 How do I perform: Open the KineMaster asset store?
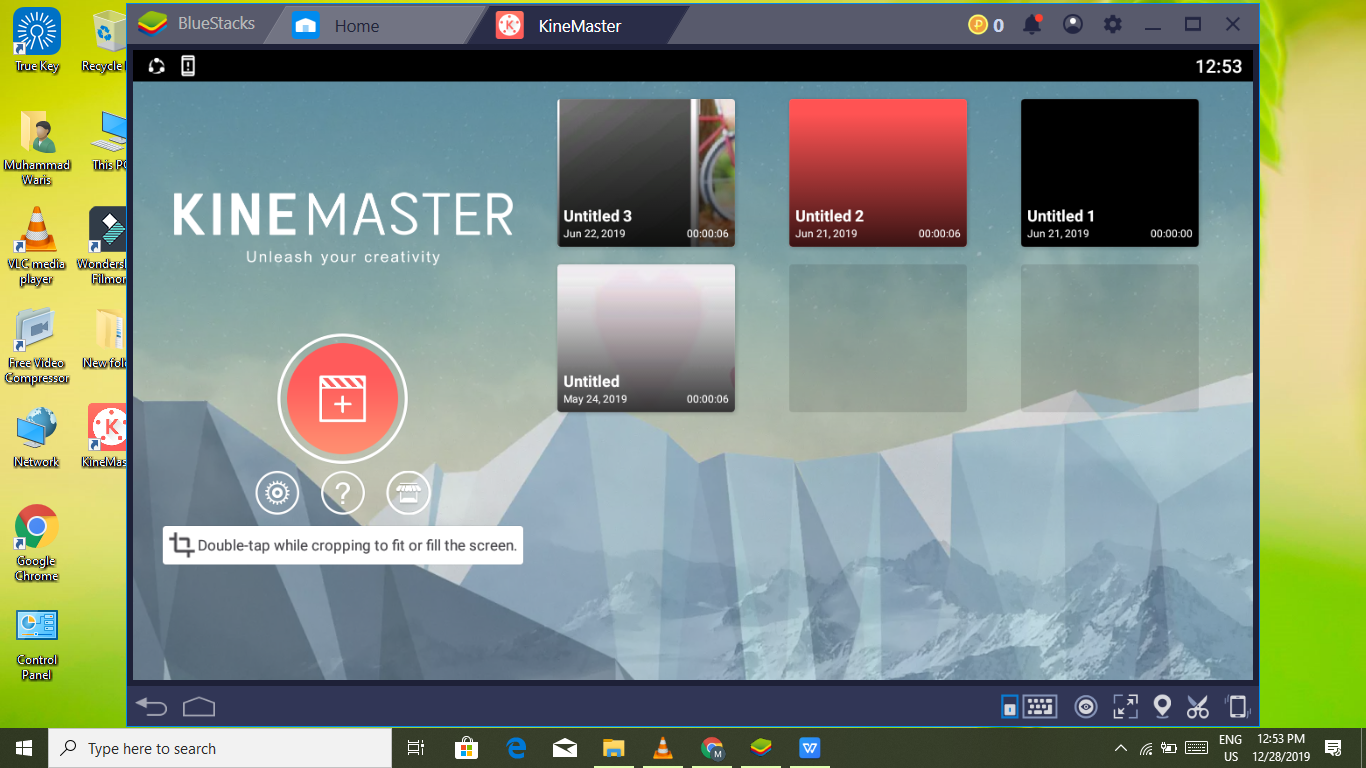[x=408, y=493]
